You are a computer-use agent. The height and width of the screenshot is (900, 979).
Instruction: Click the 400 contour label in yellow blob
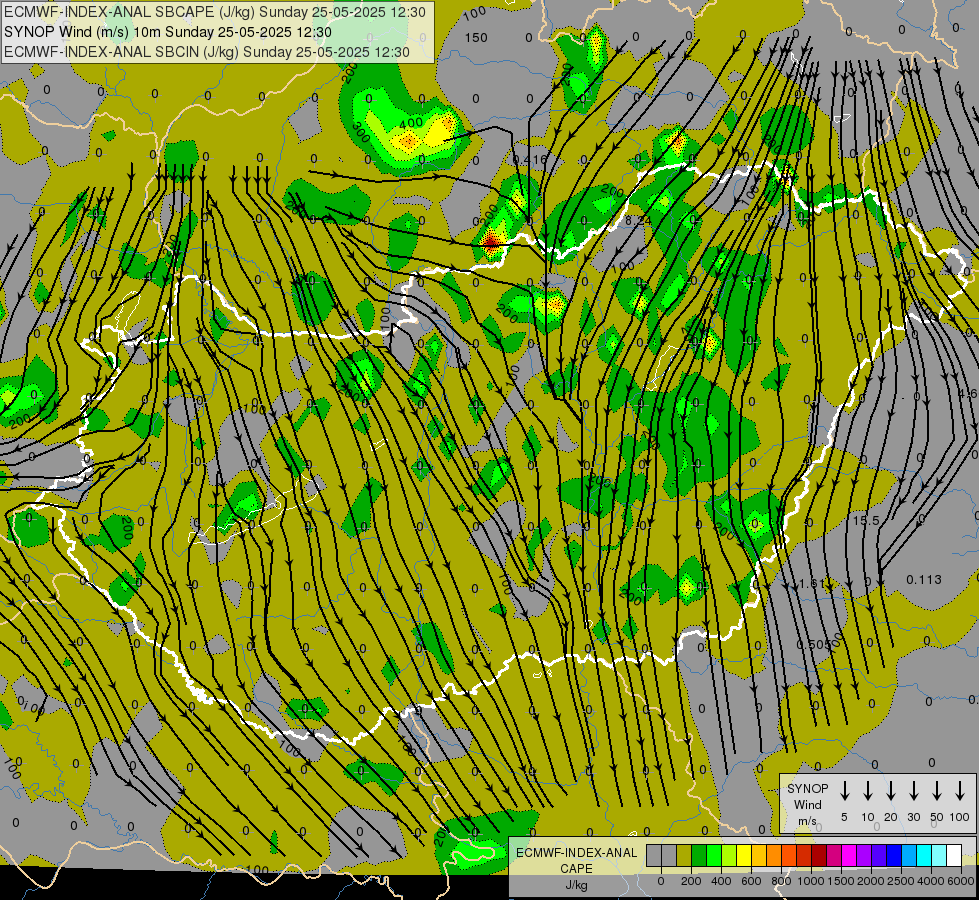coord(411,123)
